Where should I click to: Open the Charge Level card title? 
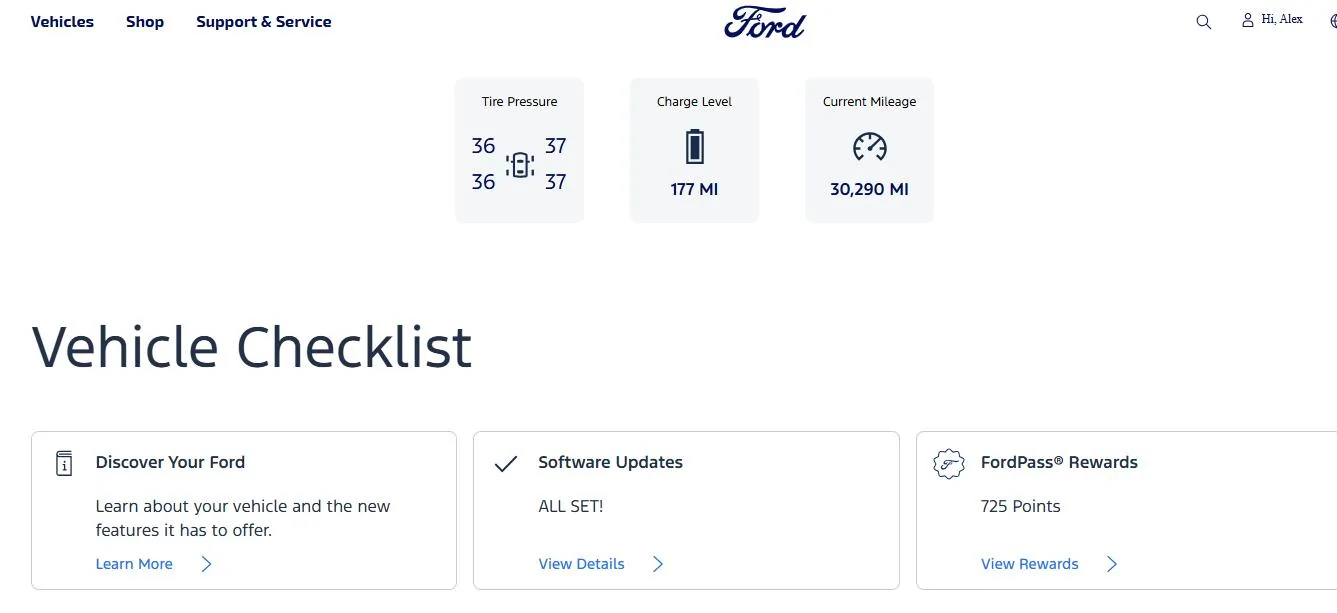click(x=695, y=102)
